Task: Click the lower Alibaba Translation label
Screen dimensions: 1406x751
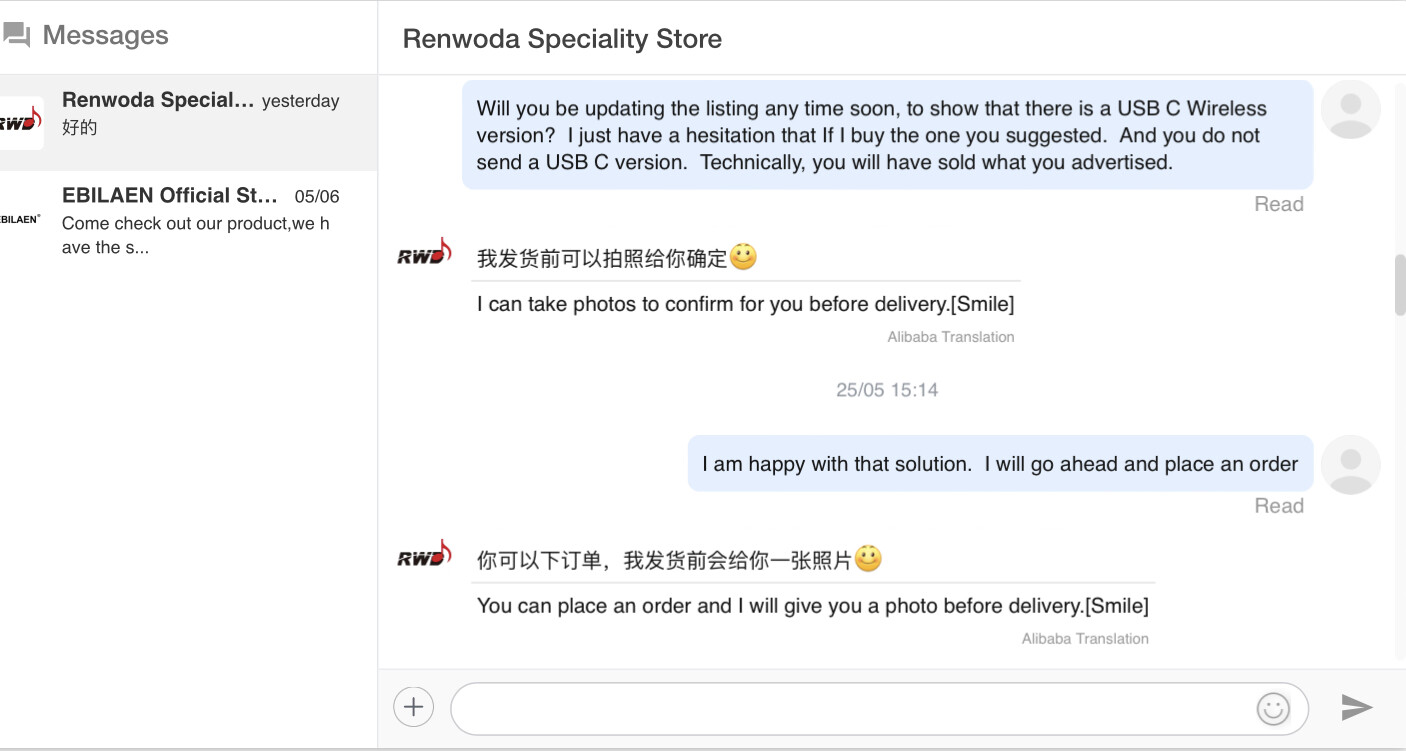Action: 1085,638
